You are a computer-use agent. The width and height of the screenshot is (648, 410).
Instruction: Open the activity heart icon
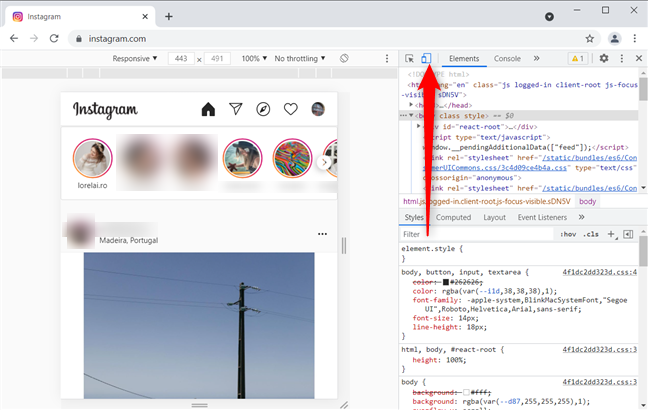tap(291, 109)
